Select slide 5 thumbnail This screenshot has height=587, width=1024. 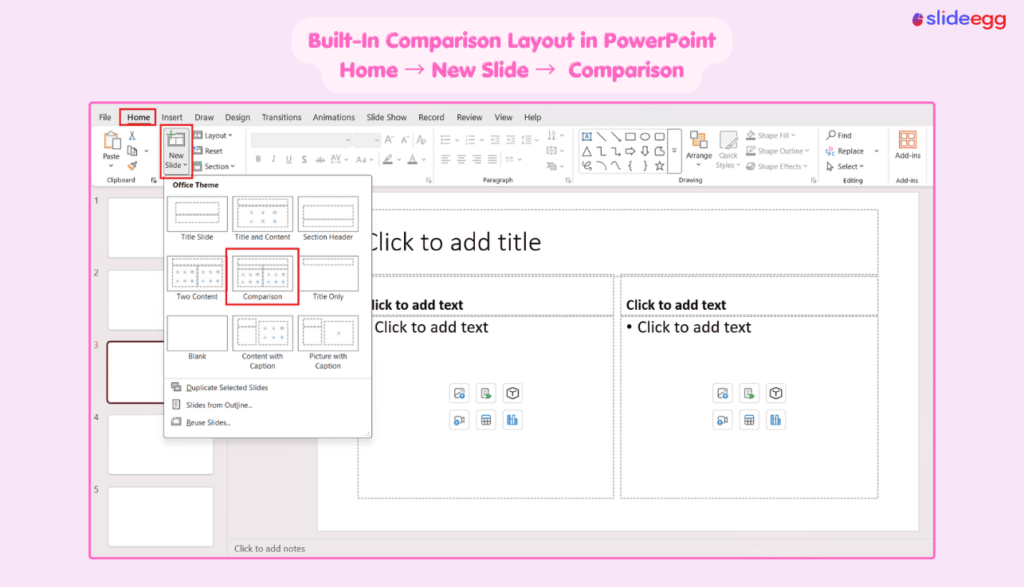pyautogui.click(x=161, y=516)
